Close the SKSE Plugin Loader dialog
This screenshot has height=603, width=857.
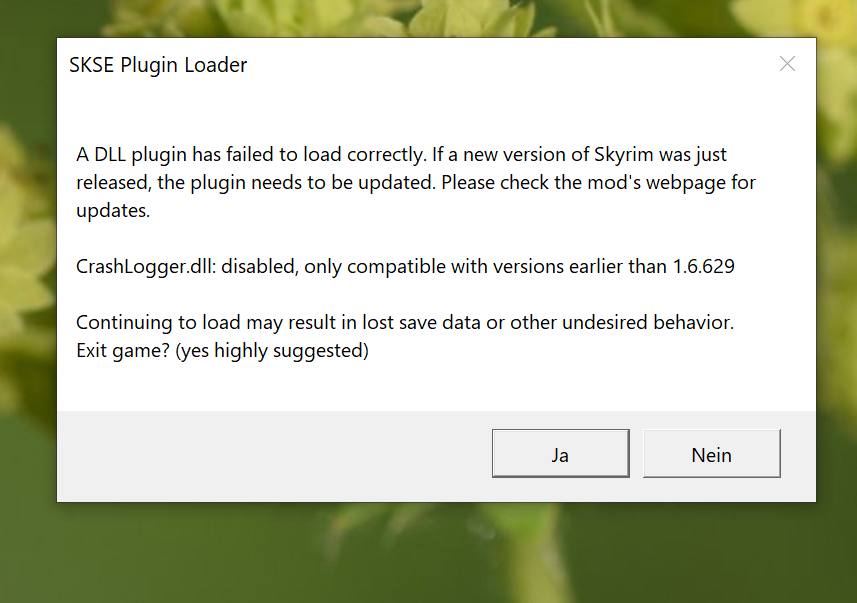click(x=787, y=64)
